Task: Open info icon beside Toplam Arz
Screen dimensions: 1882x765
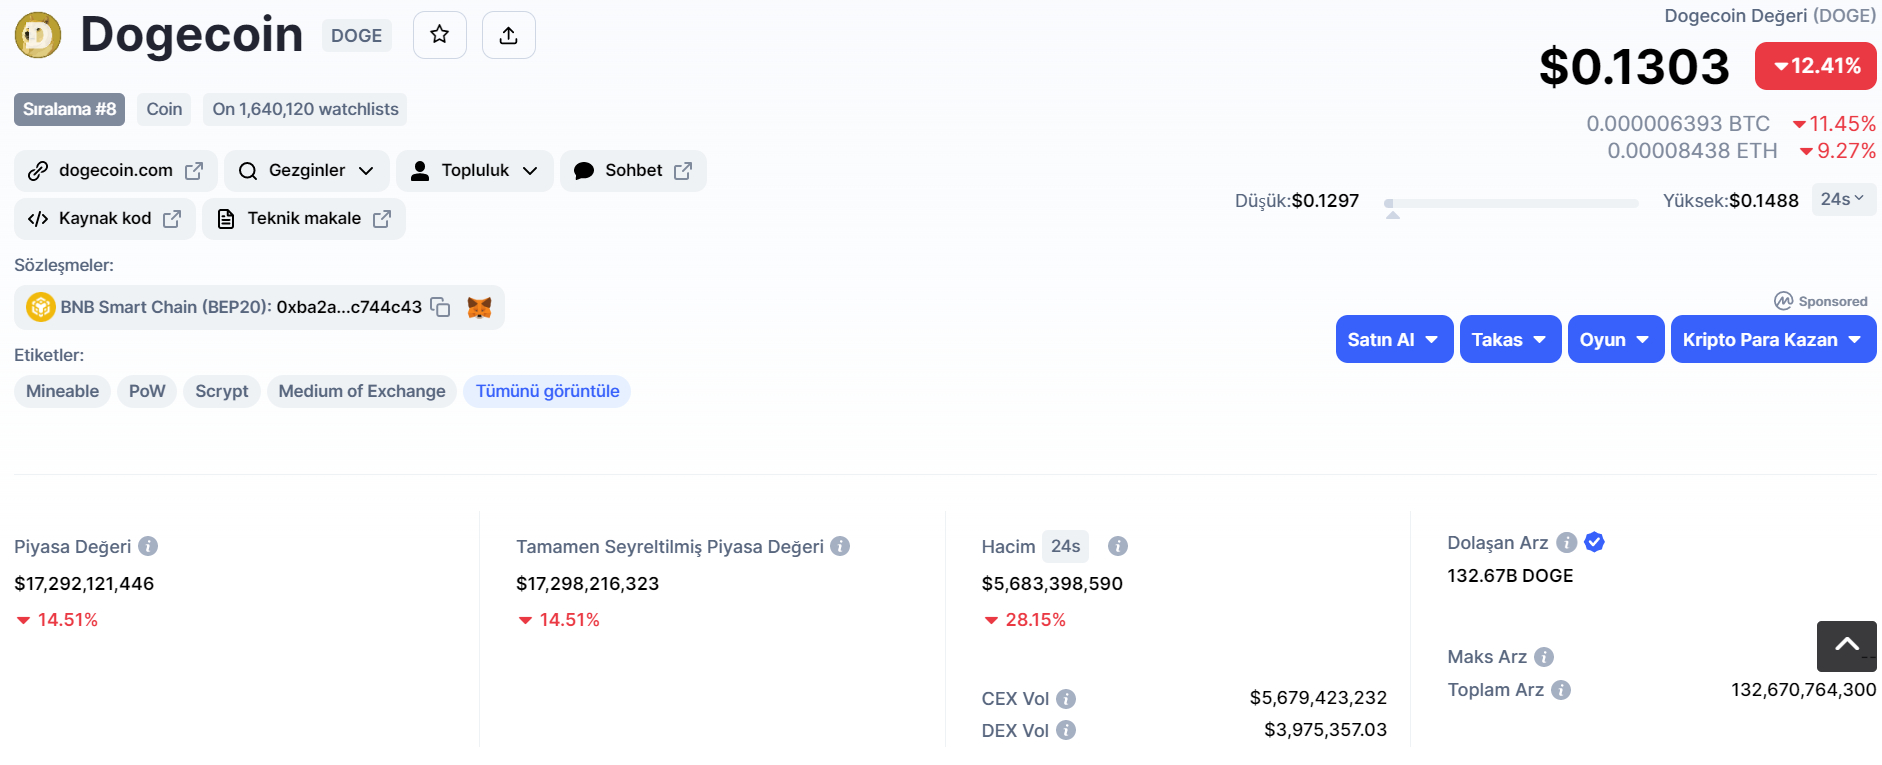Action: point(1561,690)
